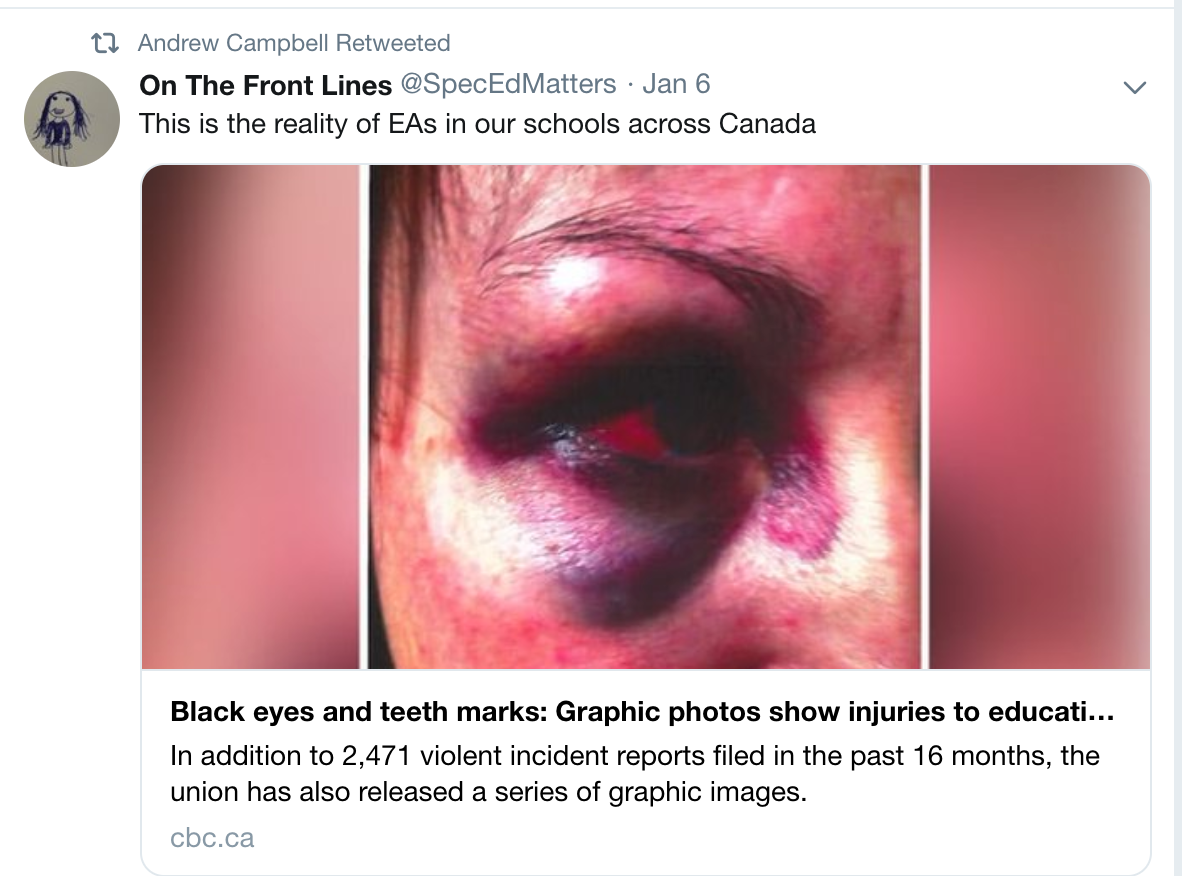This screenshot has width=1182, height=876.
Task: Open the On The Front Lines display name
Action: point(265,84)
